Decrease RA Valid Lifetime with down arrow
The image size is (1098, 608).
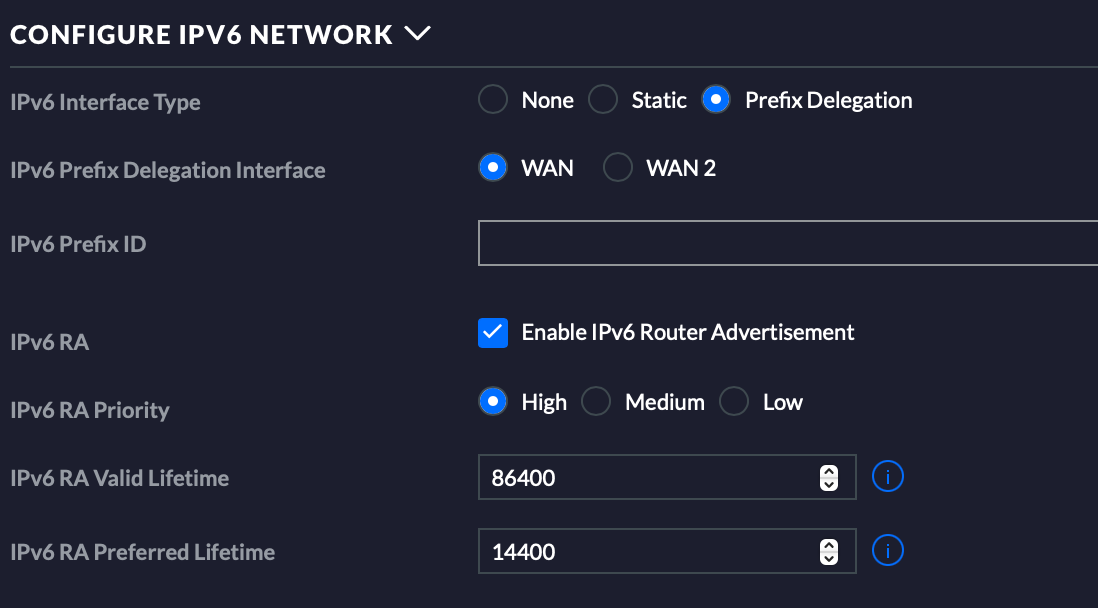point(828,485)
